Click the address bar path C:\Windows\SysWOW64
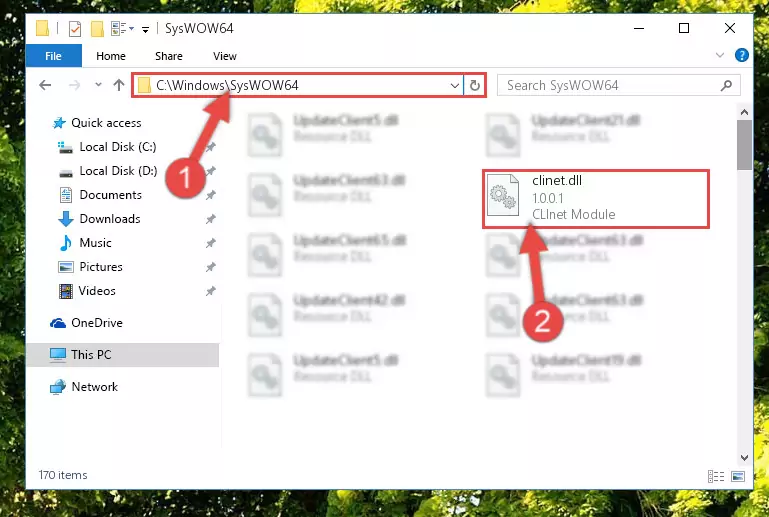769x517 pixels. click(227, 85)
